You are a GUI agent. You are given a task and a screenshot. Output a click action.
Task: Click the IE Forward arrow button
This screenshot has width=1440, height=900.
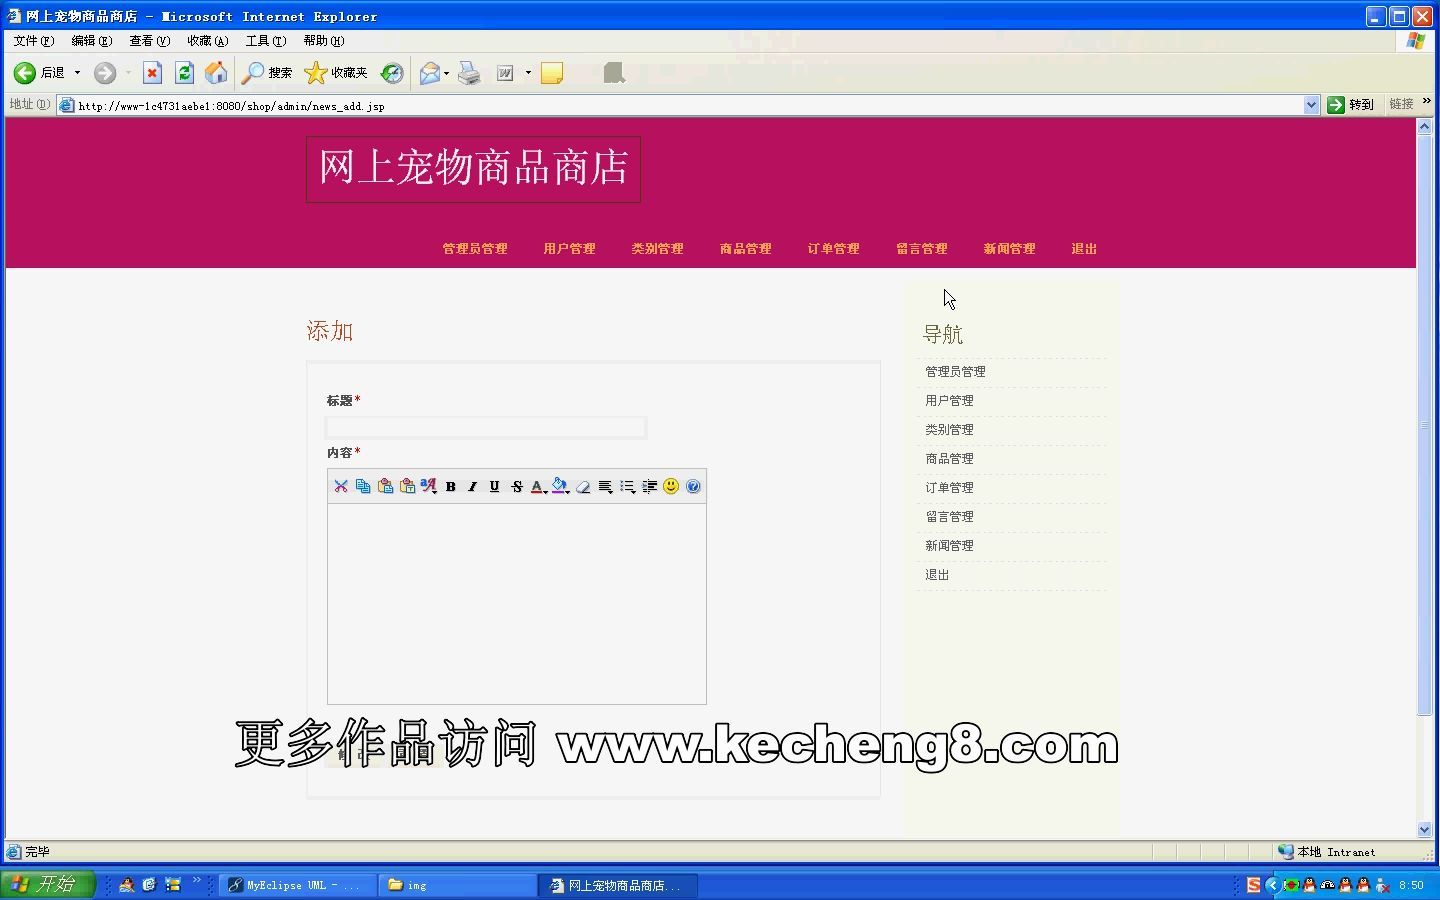[x=105, y=73]
